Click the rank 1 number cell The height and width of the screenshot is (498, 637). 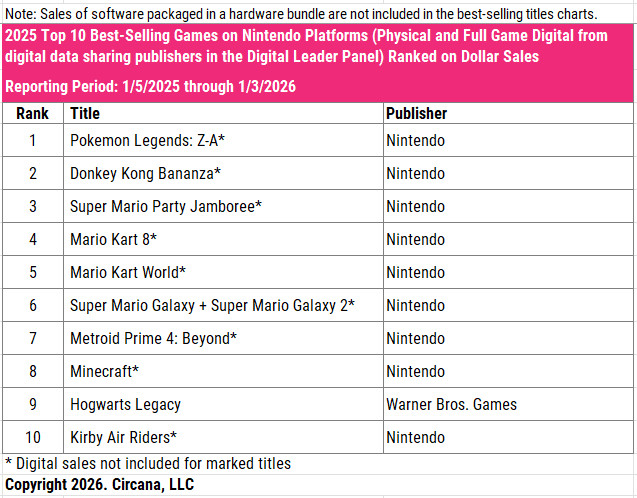[x=33, y=141]
